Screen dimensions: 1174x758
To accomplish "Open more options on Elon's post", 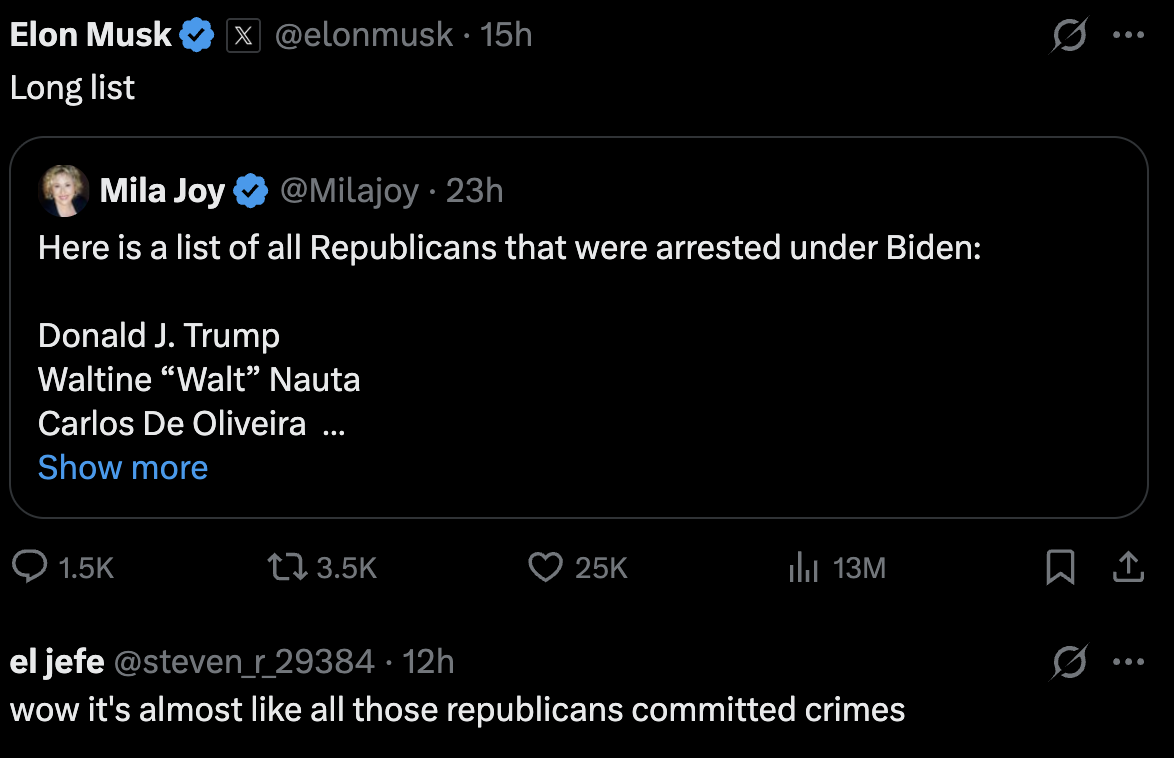I will pos(1128,36).
